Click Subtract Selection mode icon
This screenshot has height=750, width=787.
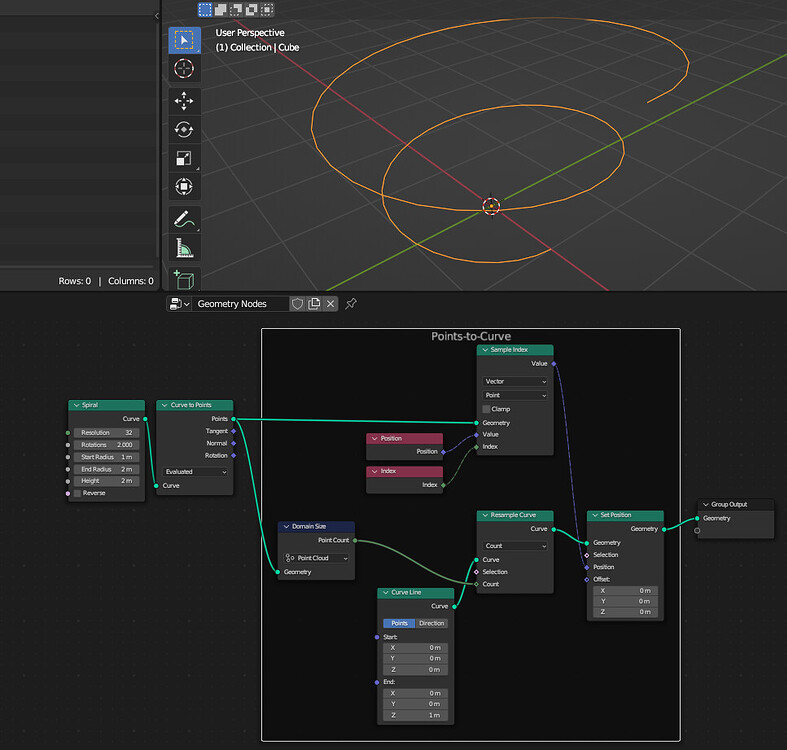(x=236, y=10)
